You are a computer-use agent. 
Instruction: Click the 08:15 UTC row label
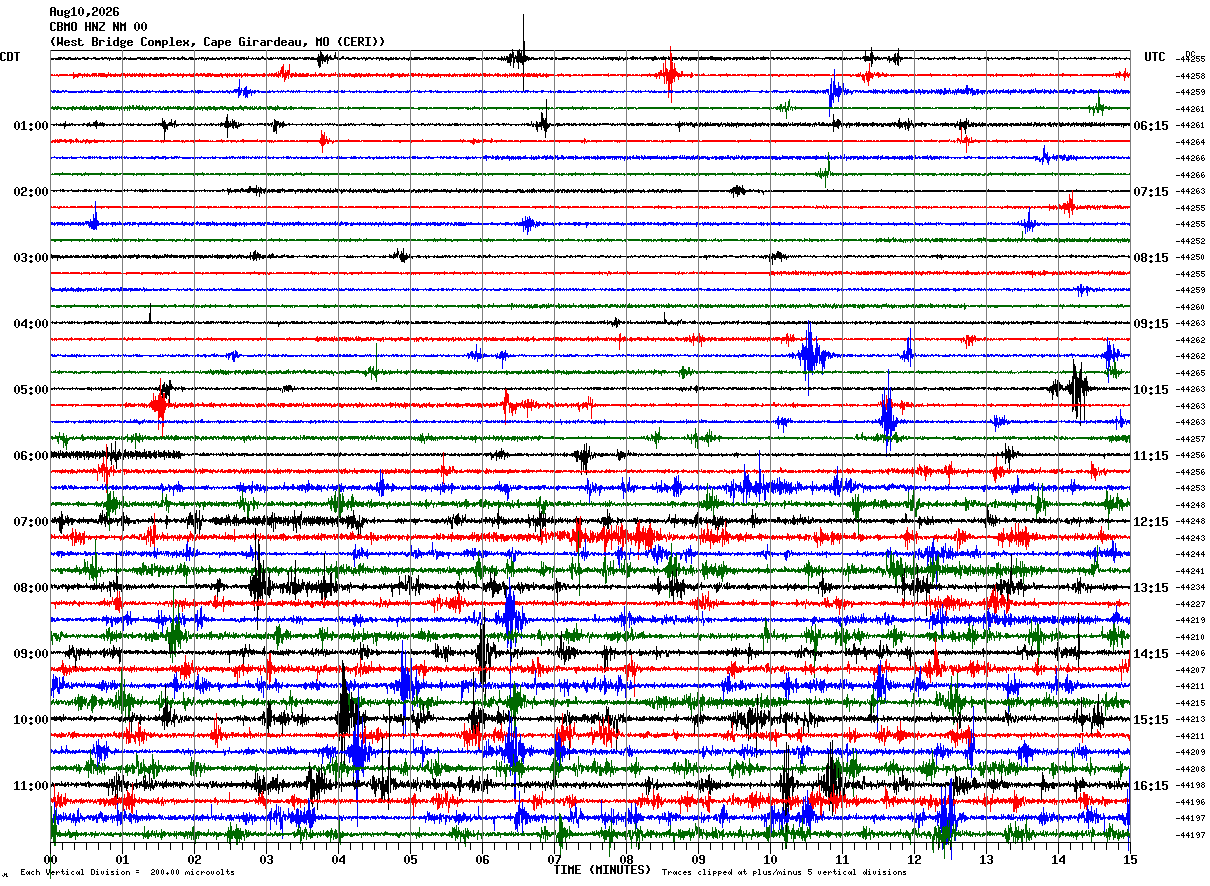pyautogui.click(x=1151, y=258)
